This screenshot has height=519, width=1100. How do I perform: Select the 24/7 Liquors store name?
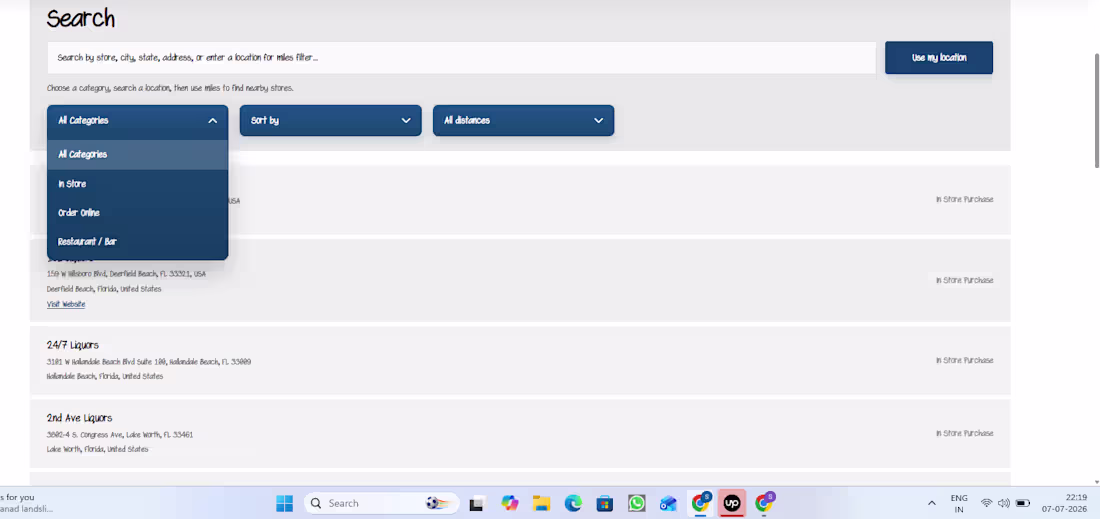[x=73, y=345]
